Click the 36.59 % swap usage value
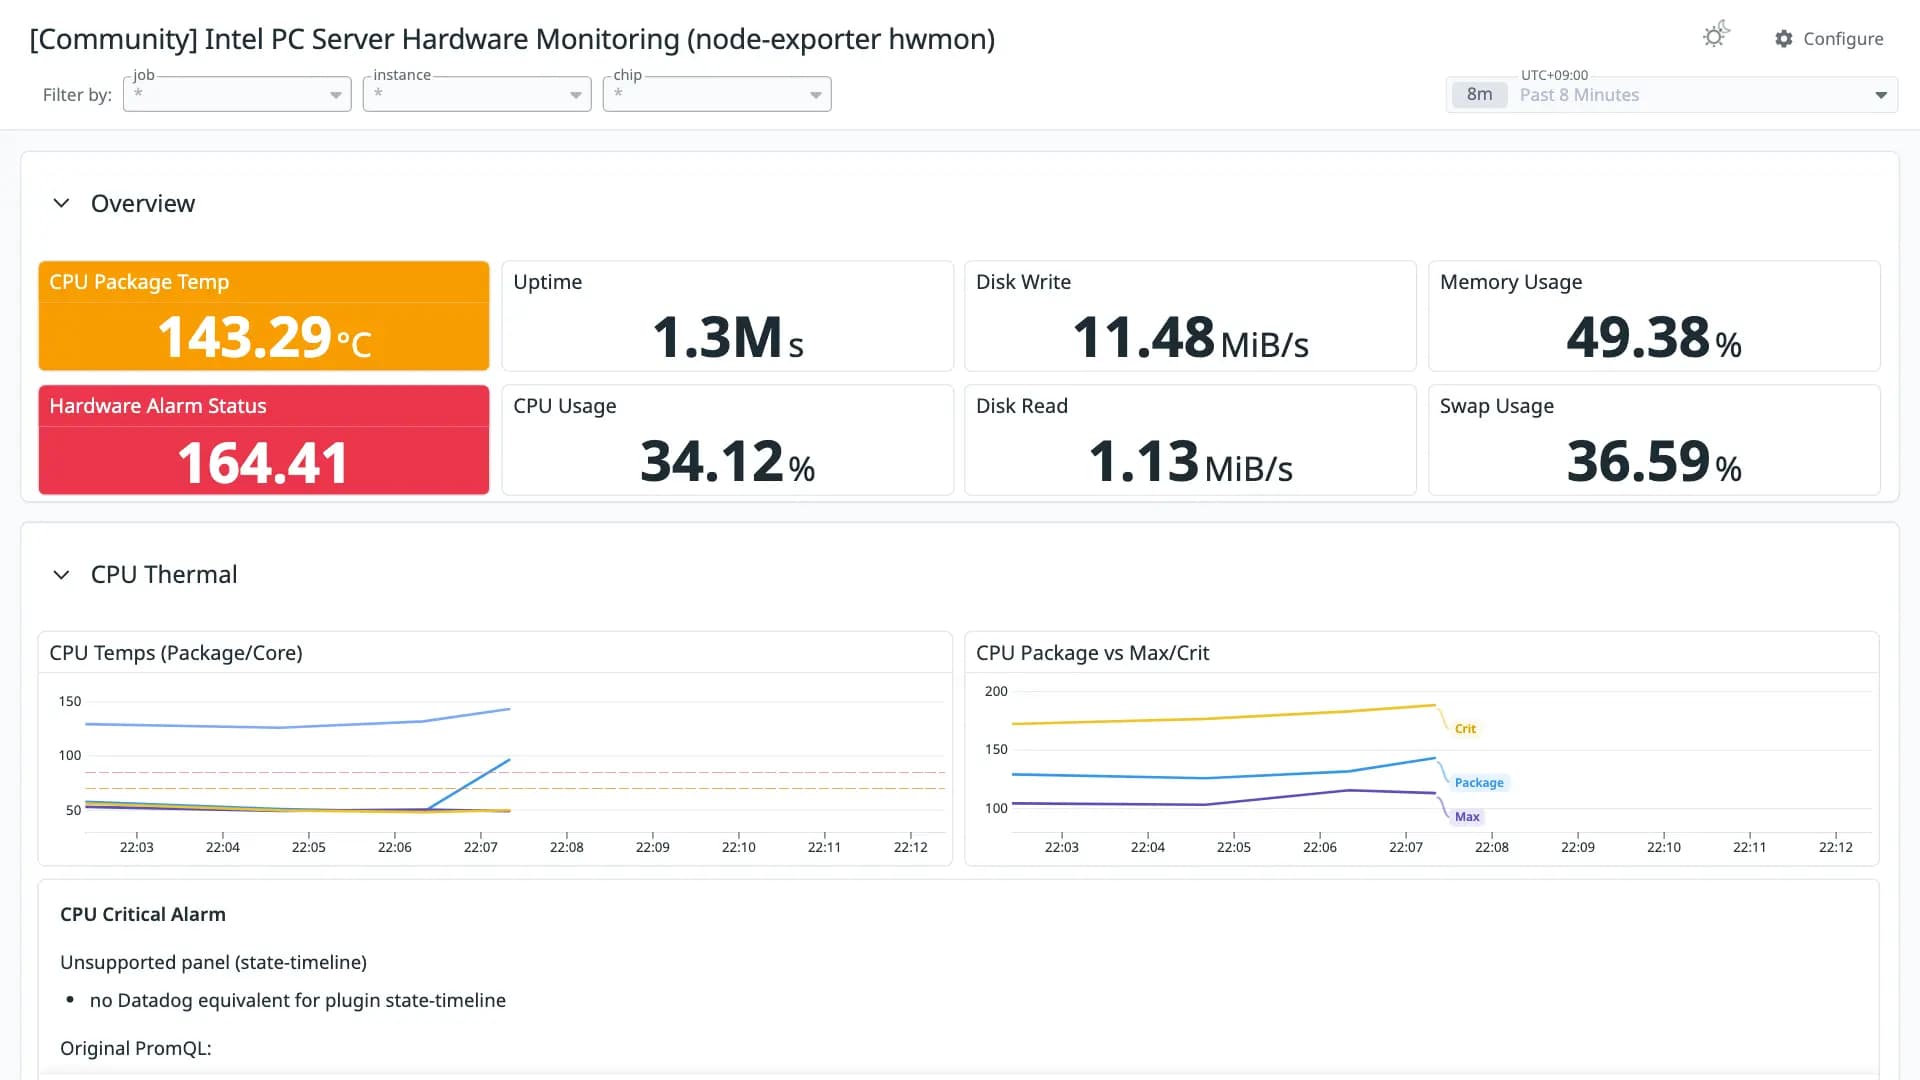The image size is (1920, 1080). click(1654, 462)
